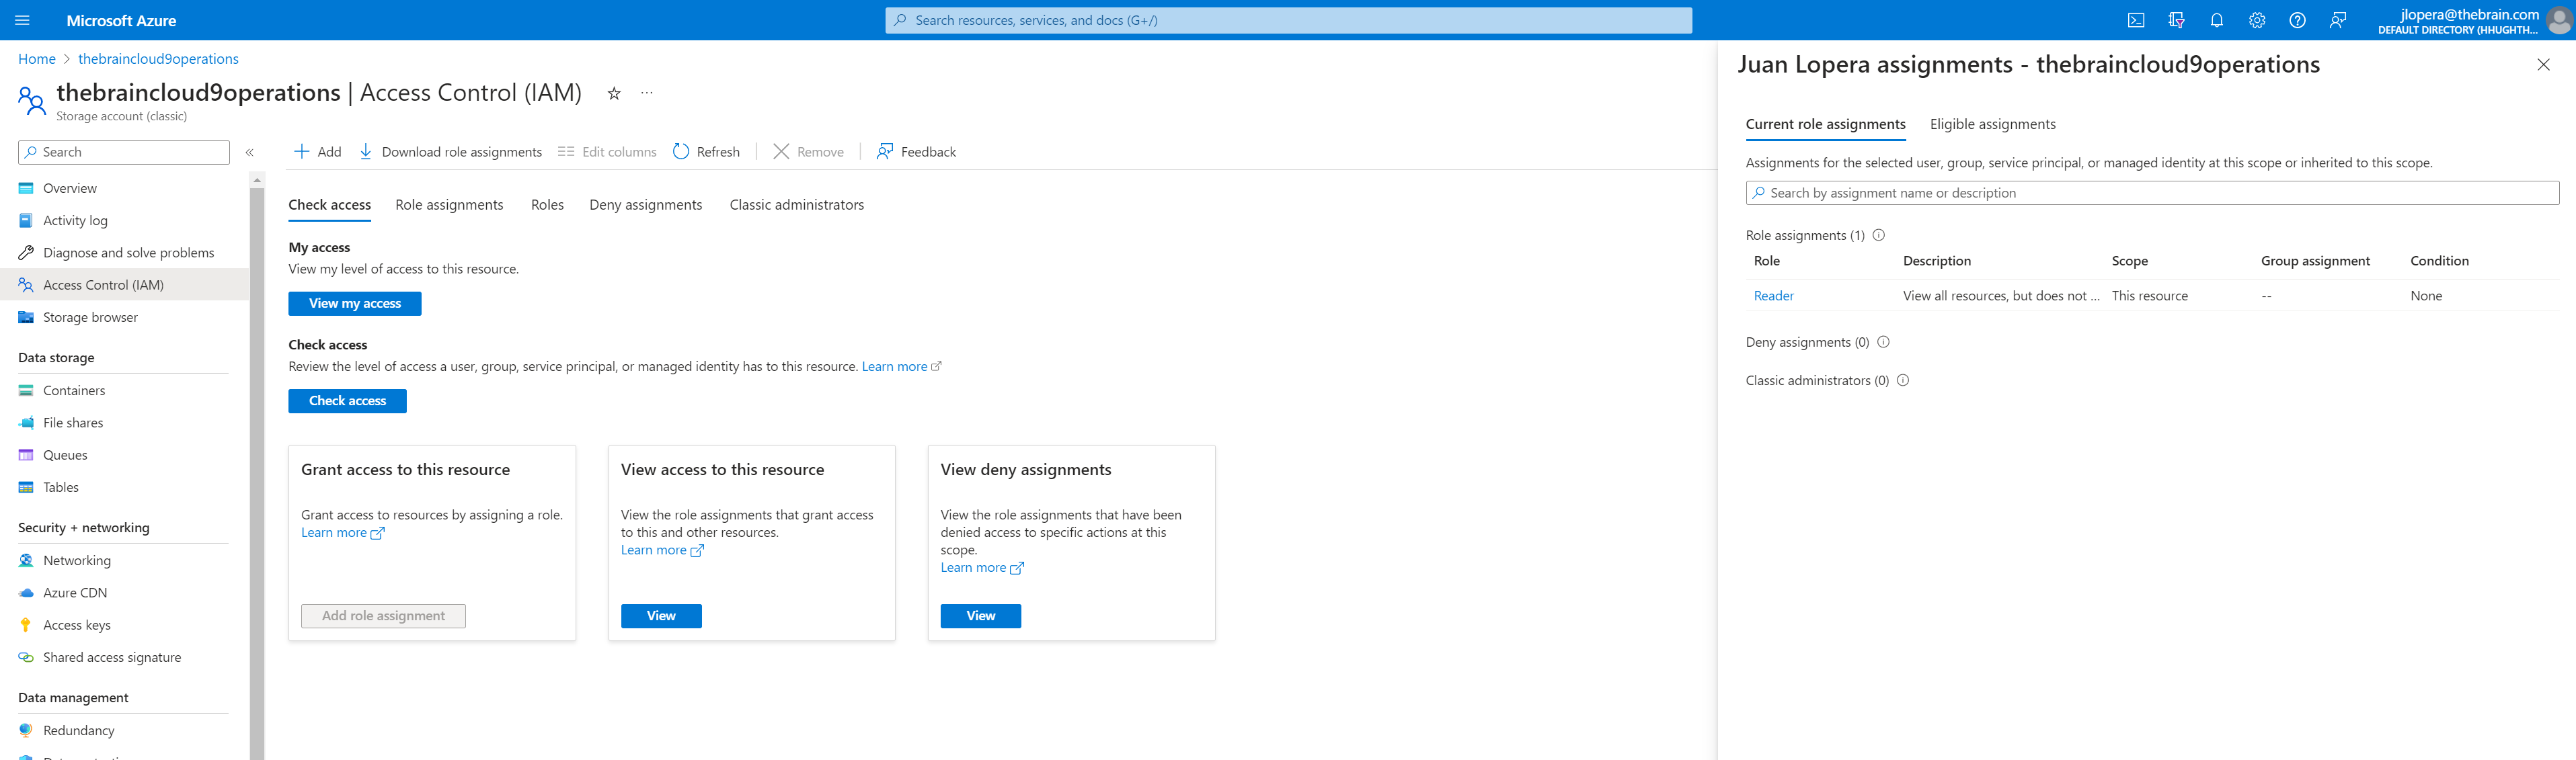Select Containers under Data storage
Viewport: 2576px width, 760px height.
pos(74,390)
